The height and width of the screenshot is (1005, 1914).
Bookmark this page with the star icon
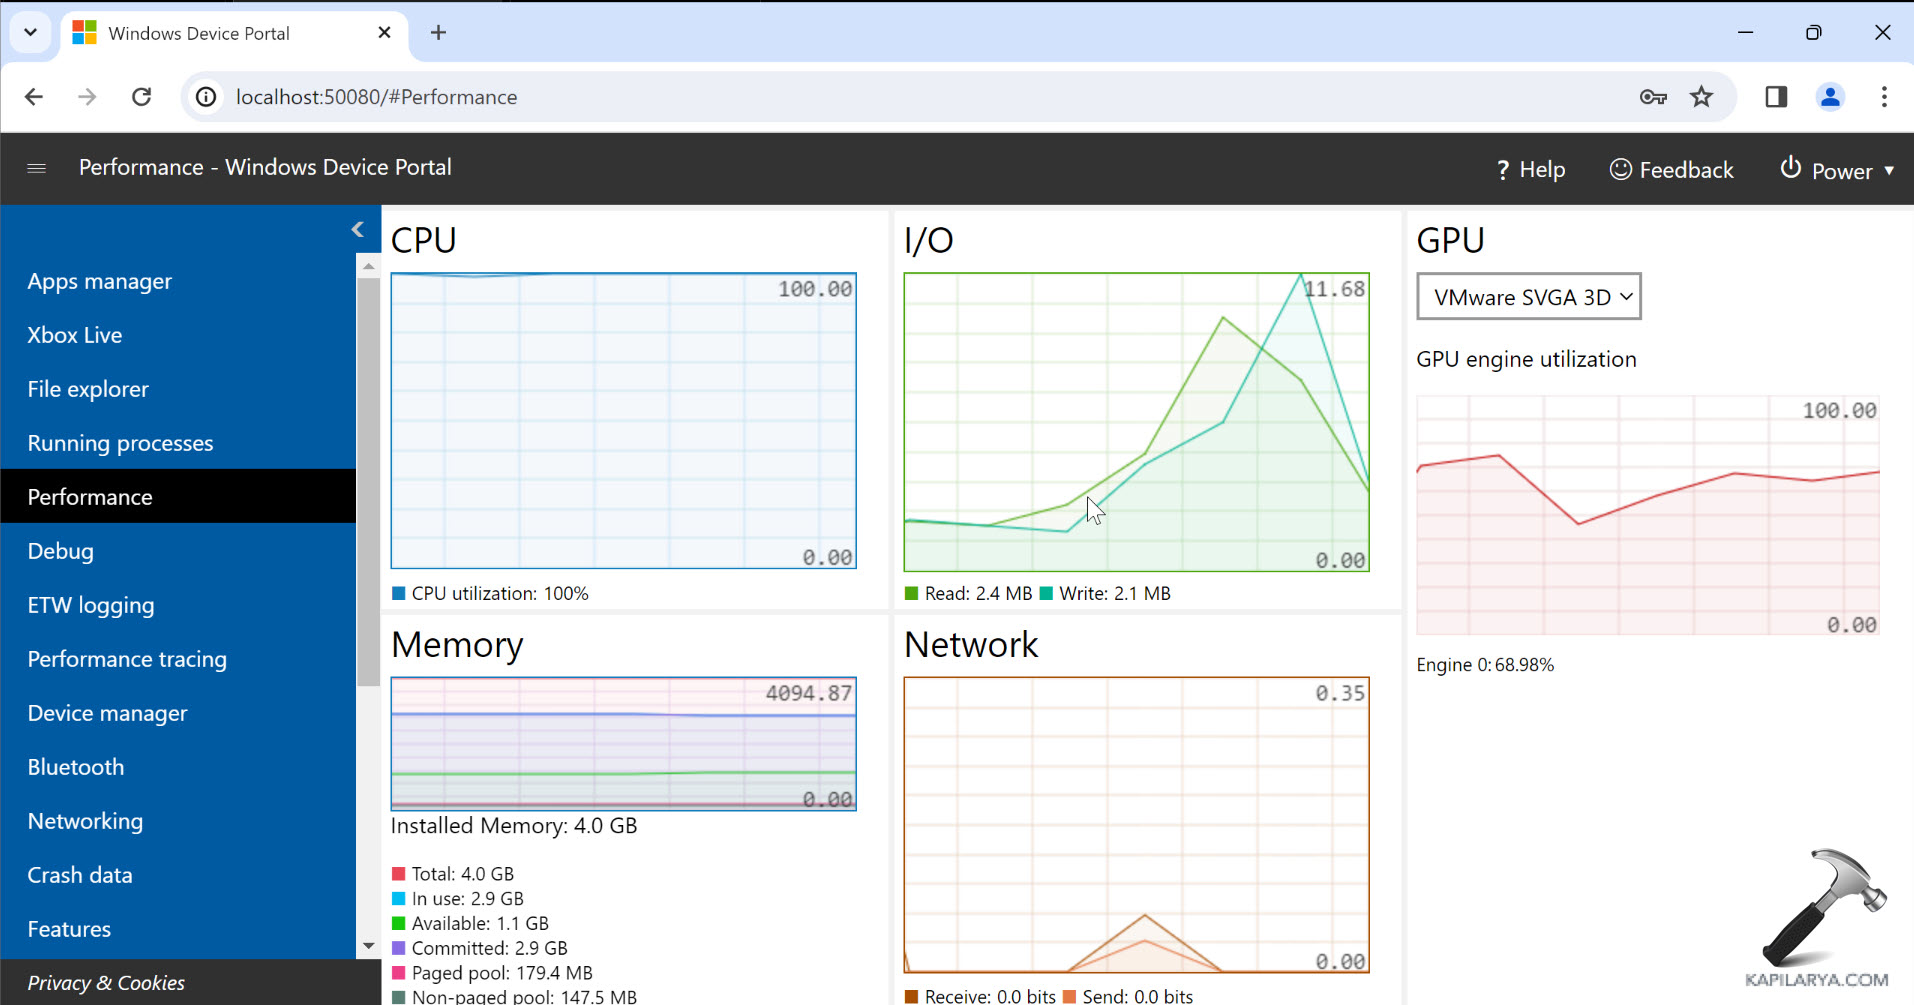1701,97
